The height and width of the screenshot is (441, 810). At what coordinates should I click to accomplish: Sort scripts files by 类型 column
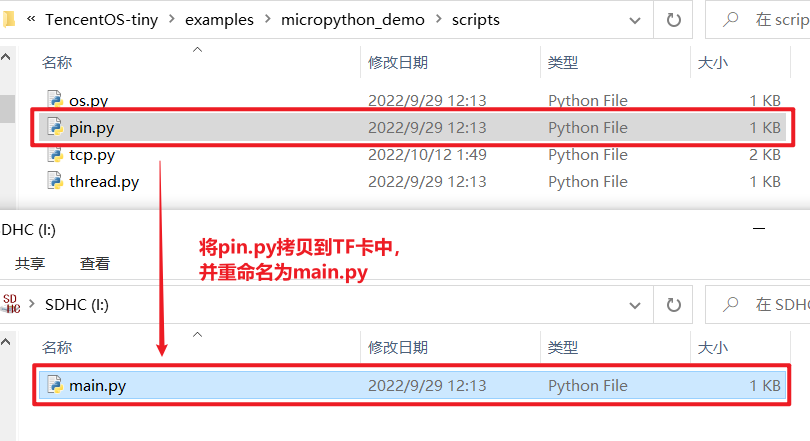(x=563, y=62)
